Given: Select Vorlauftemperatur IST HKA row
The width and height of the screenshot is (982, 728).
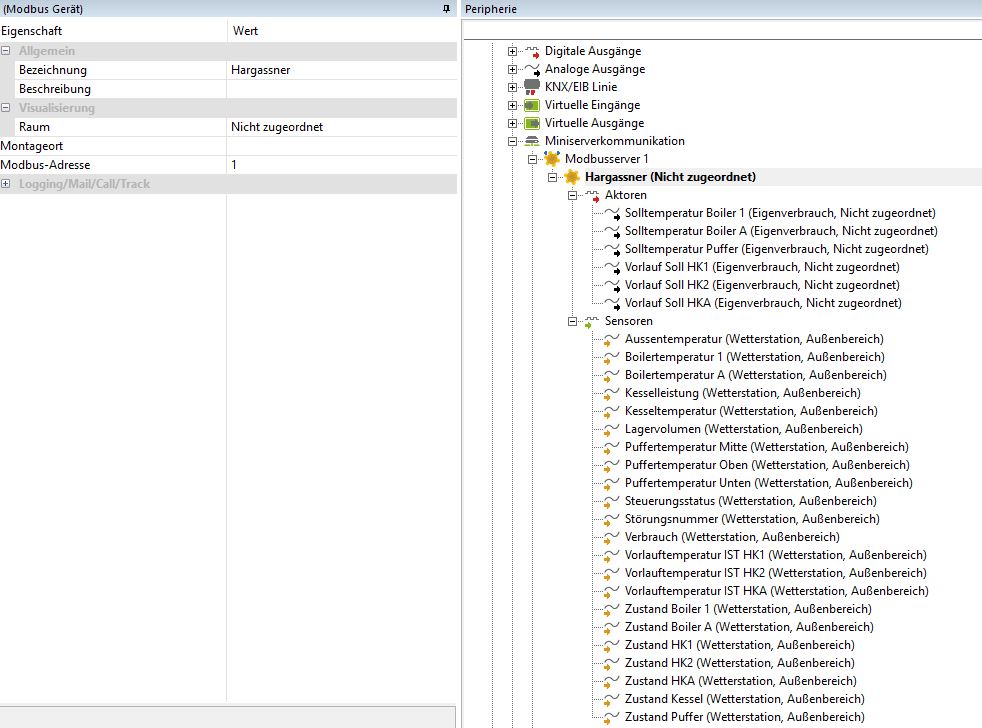Looking at the screenshot, I should tap(777, 591).
